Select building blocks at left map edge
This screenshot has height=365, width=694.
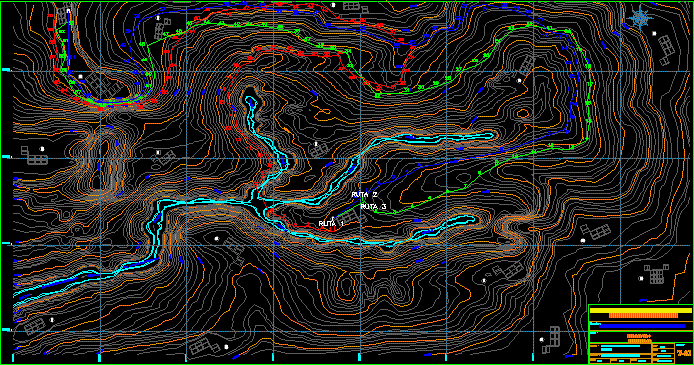coord(32,154)
